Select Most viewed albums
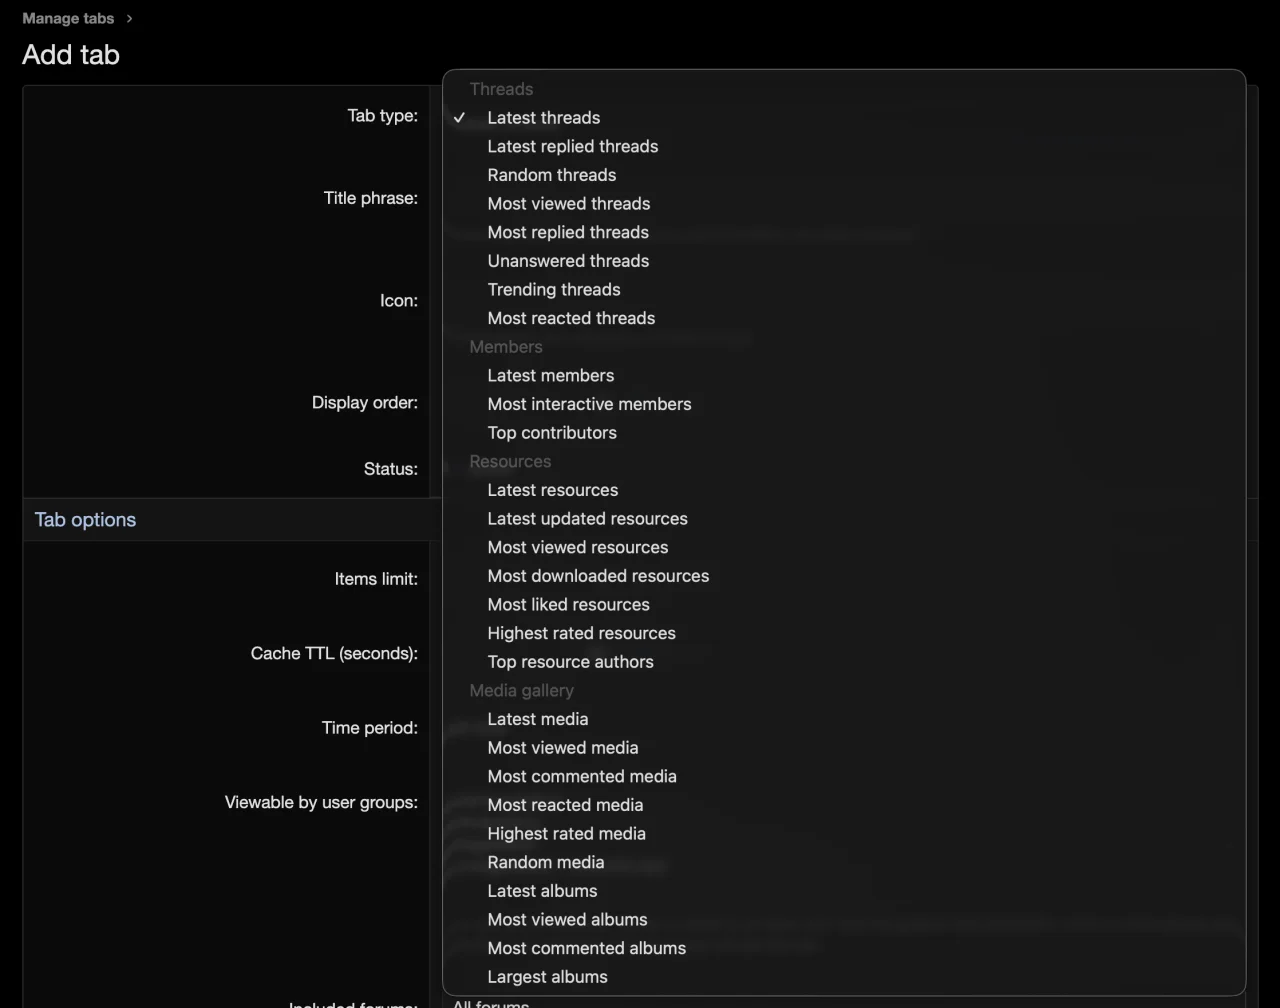1280x1008 pixels. [x=567, y=920]
